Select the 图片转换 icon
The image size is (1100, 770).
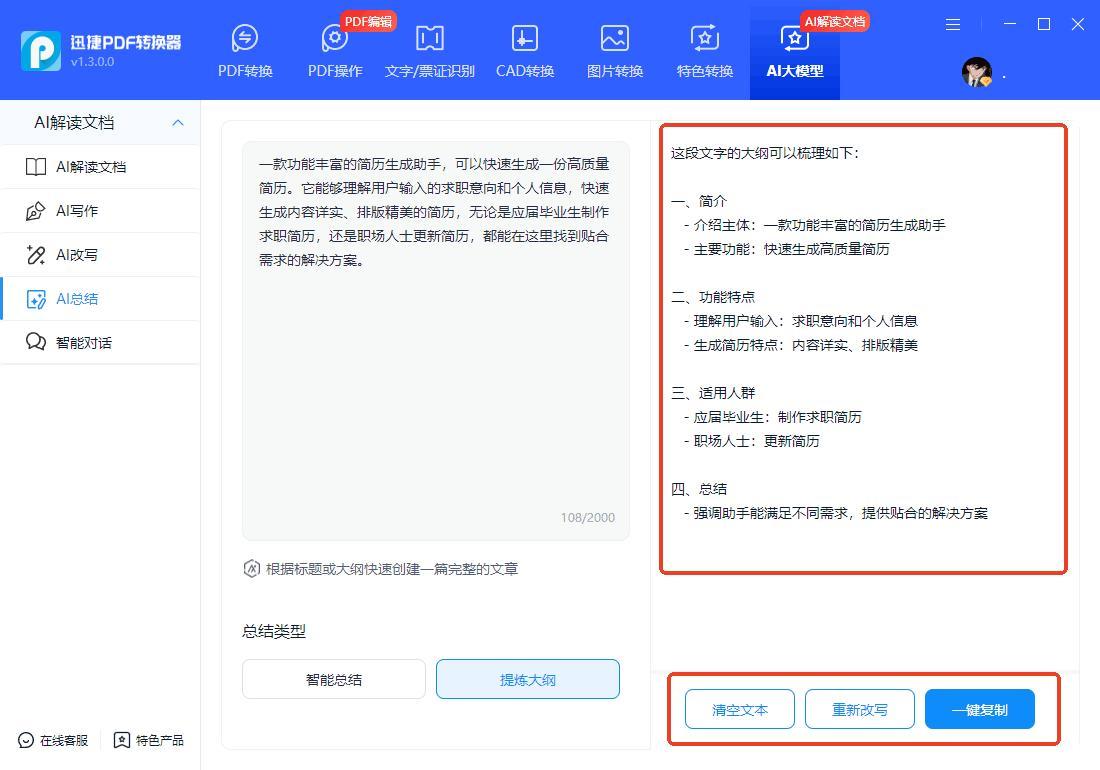pyautogui.click(x=614, y=39)
